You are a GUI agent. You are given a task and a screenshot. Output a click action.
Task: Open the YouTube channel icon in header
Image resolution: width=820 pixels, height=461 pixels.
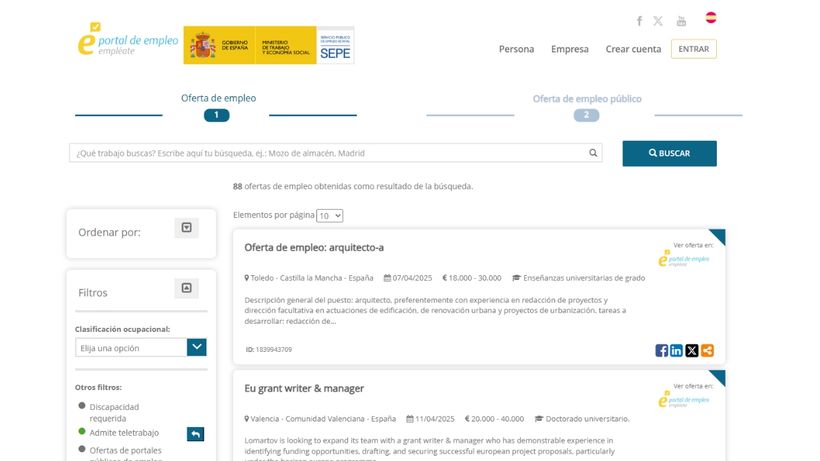(681, 21)
